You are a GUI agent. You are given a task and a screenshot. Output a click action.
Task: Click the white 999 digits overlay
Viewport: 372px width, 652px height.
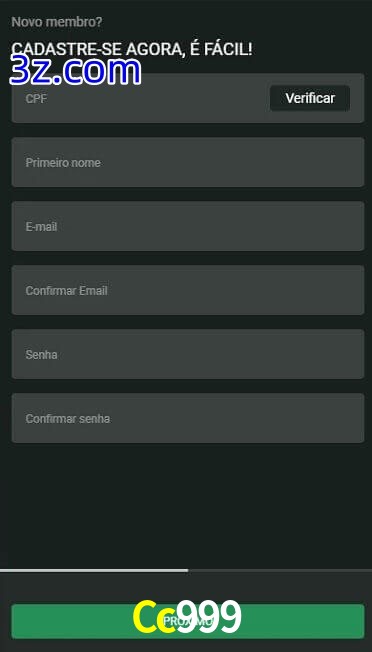209,617
